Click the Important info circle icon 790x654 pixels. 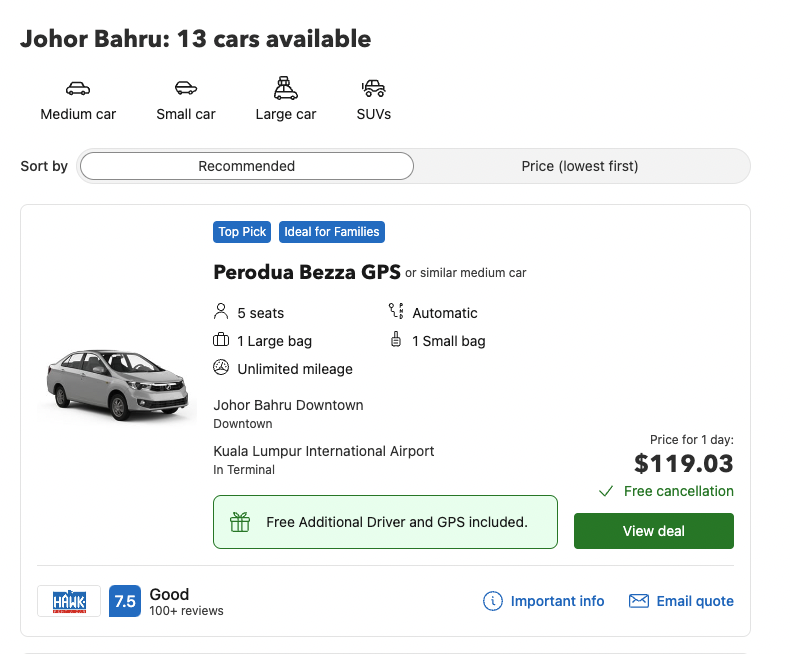(492, 601)
